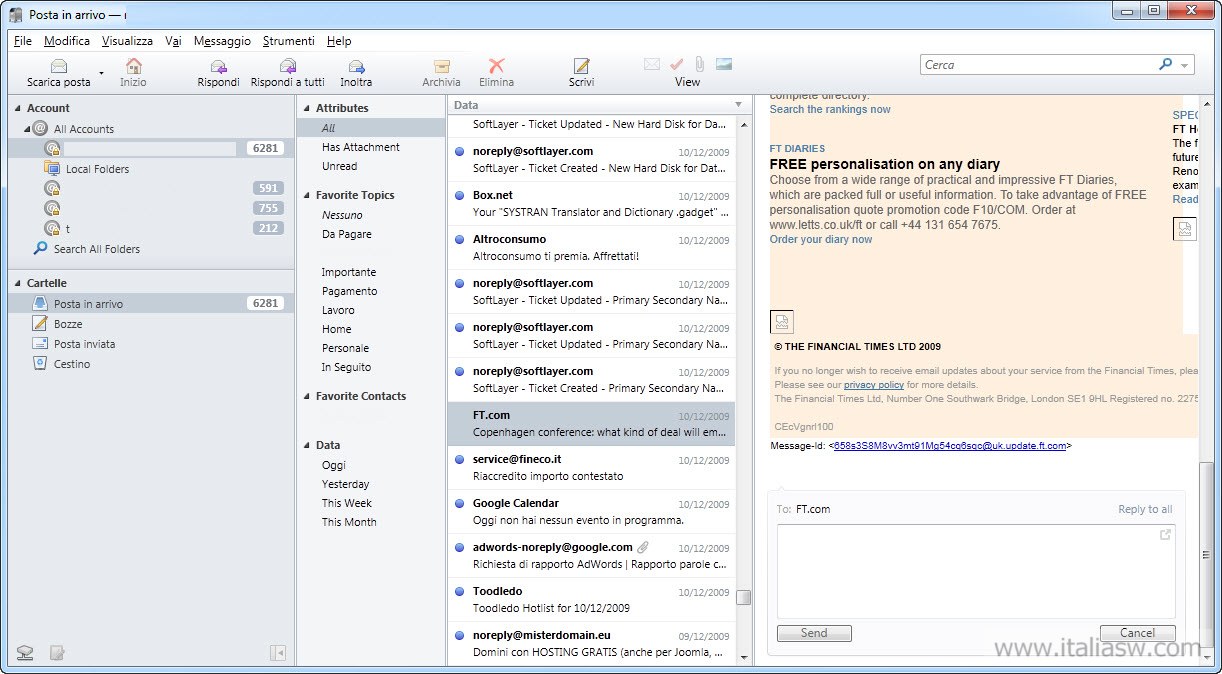This screenshot has height=674, width=1222.
Task: Open the Scarica posta dropdown arrow
Action: (x=101, y=74)
